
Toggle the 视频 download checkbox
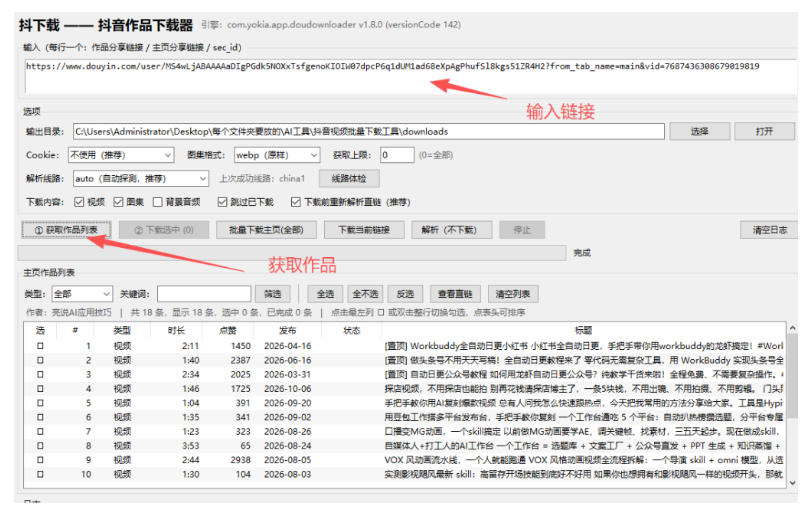(x=79, y=202)
